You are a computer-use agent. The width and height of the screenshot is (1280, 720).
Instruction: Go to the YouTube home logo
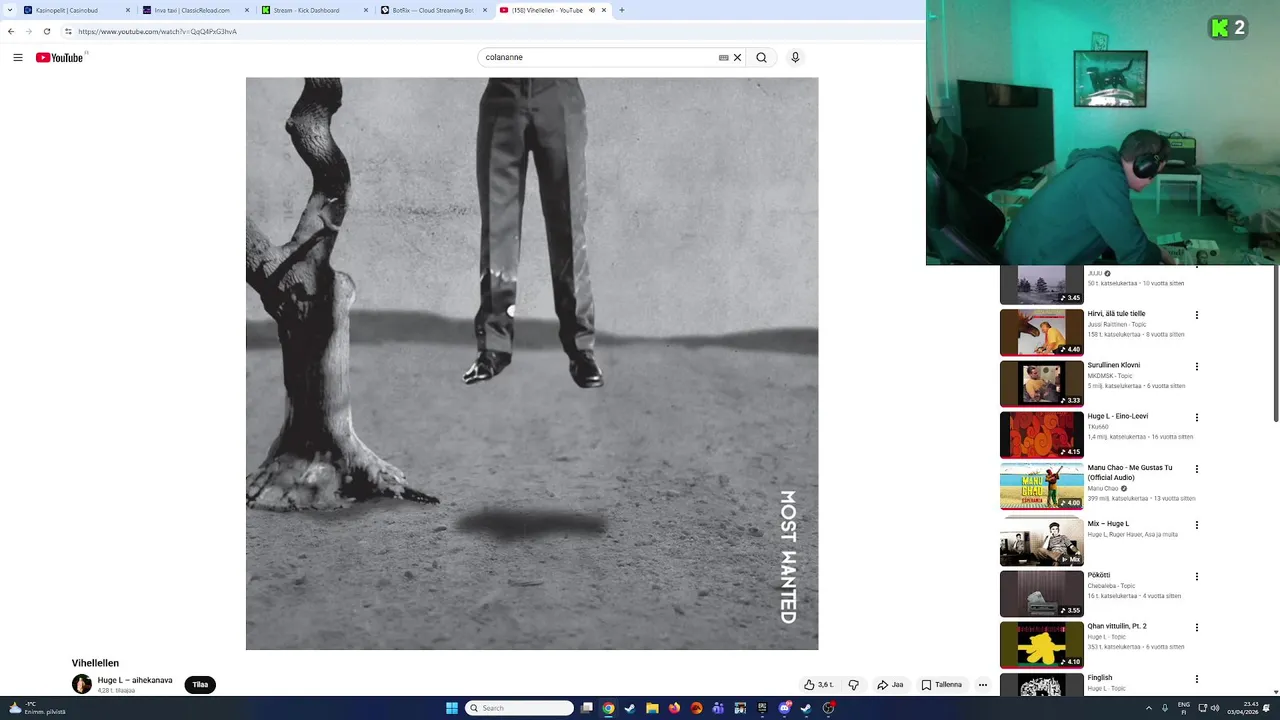coord(60,58)
